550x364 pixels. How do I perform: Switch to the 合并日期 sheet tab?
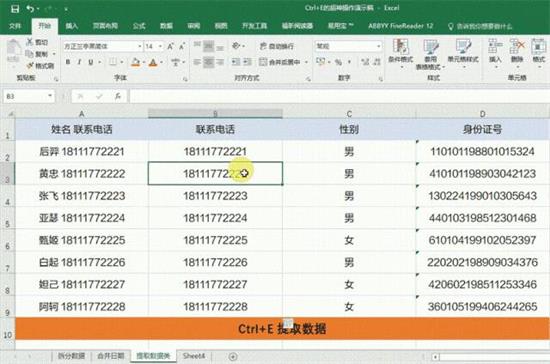pos(110,356)
